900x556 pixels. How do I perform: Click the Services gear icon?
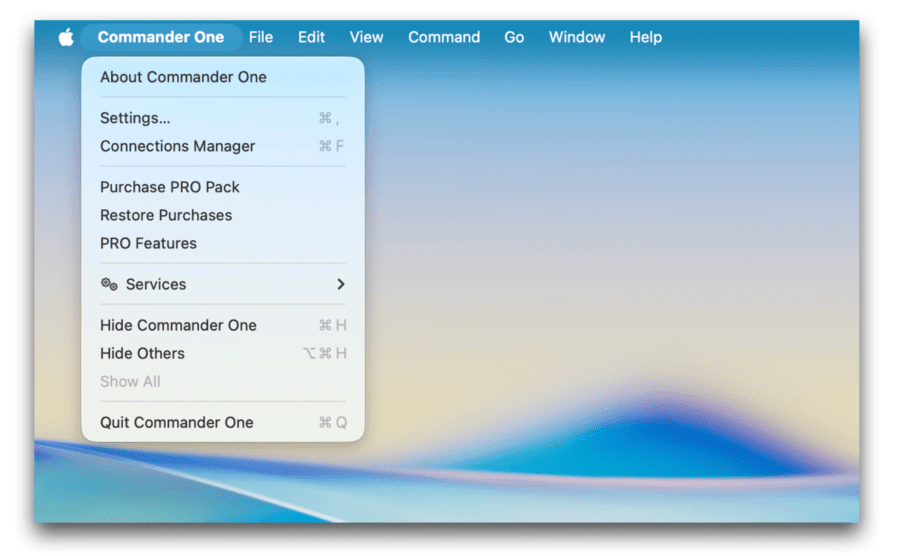pyautogui.click(x=109, y=284)
